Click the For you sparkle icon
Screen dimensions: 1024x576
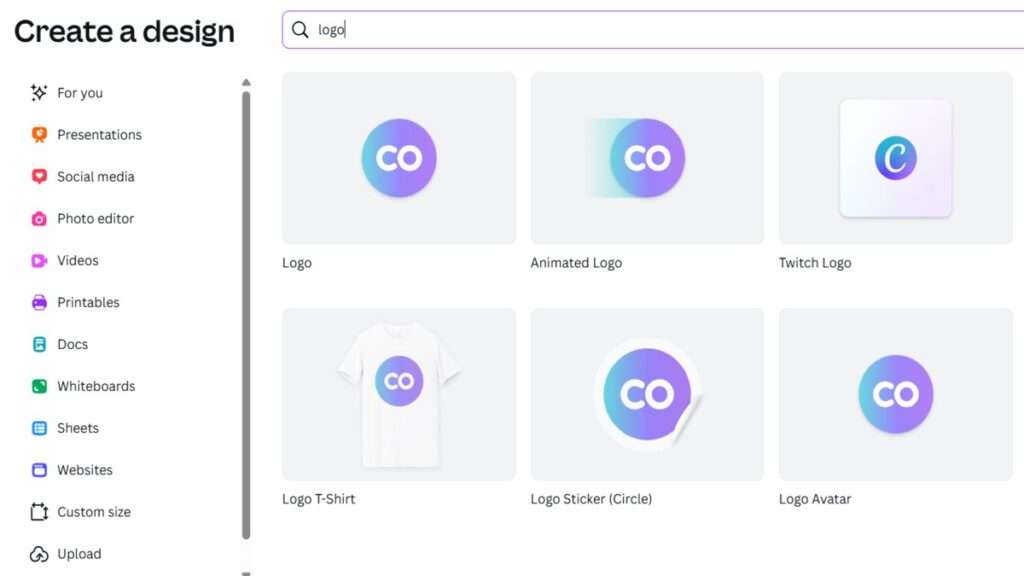(x=39, y=93)
